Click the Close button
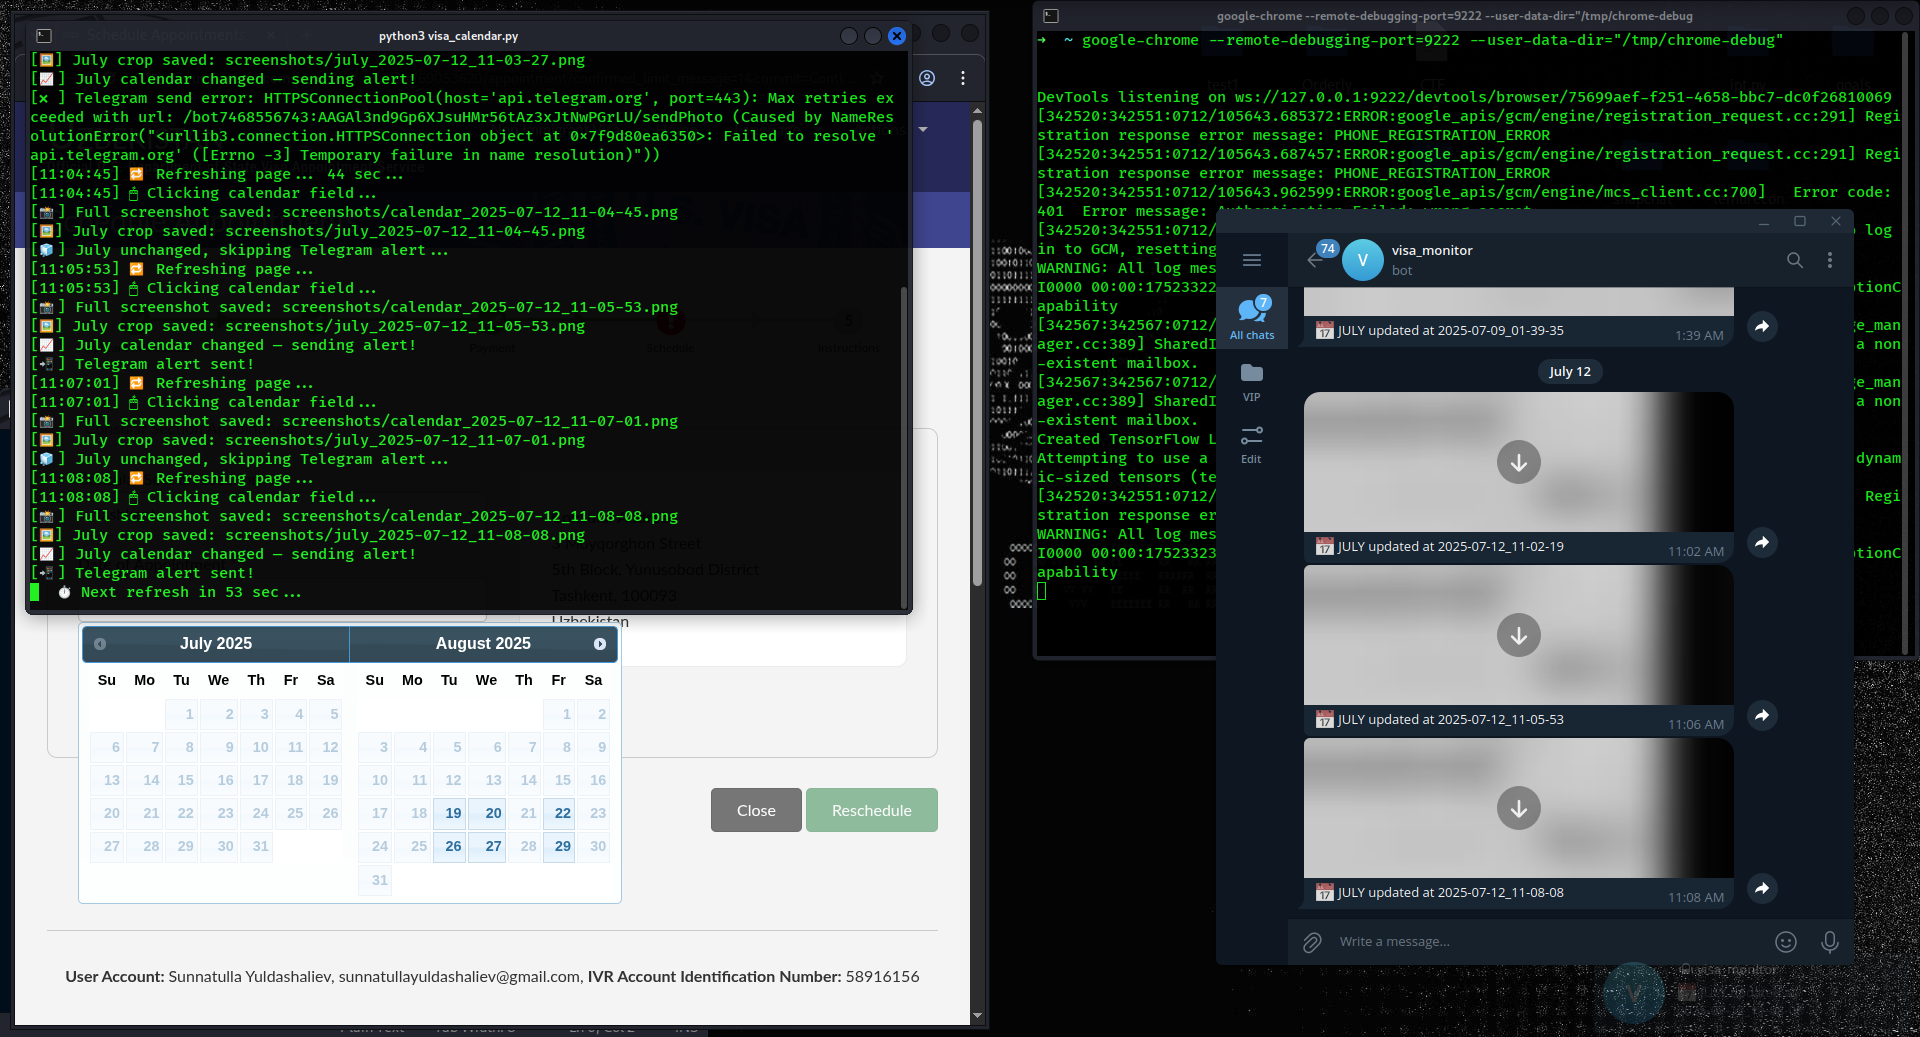This screenshot has width=1920, height=1037. pyautogui.click(x=756, y=810)
